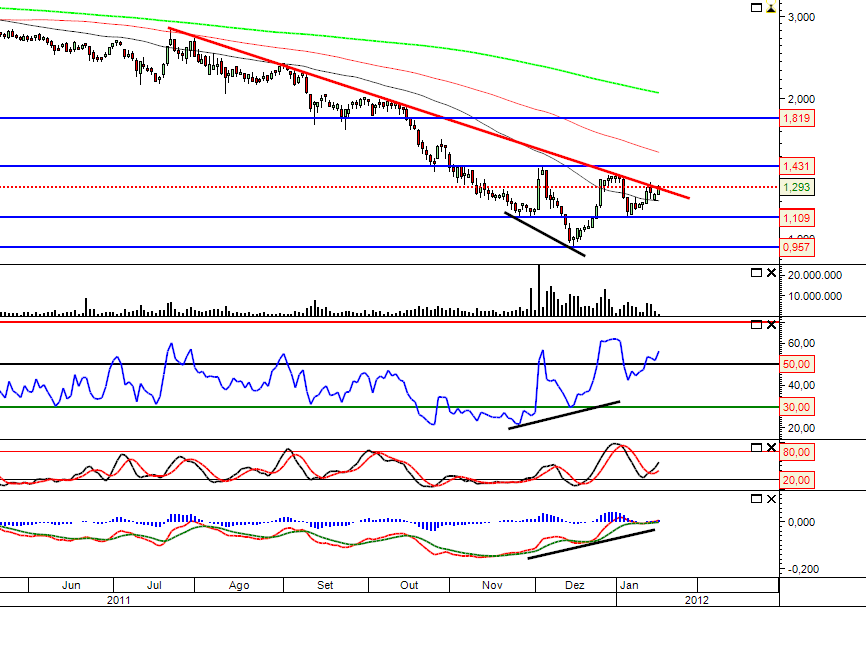
Task: Click the current price label 1,293
Action: pos(796,187)
